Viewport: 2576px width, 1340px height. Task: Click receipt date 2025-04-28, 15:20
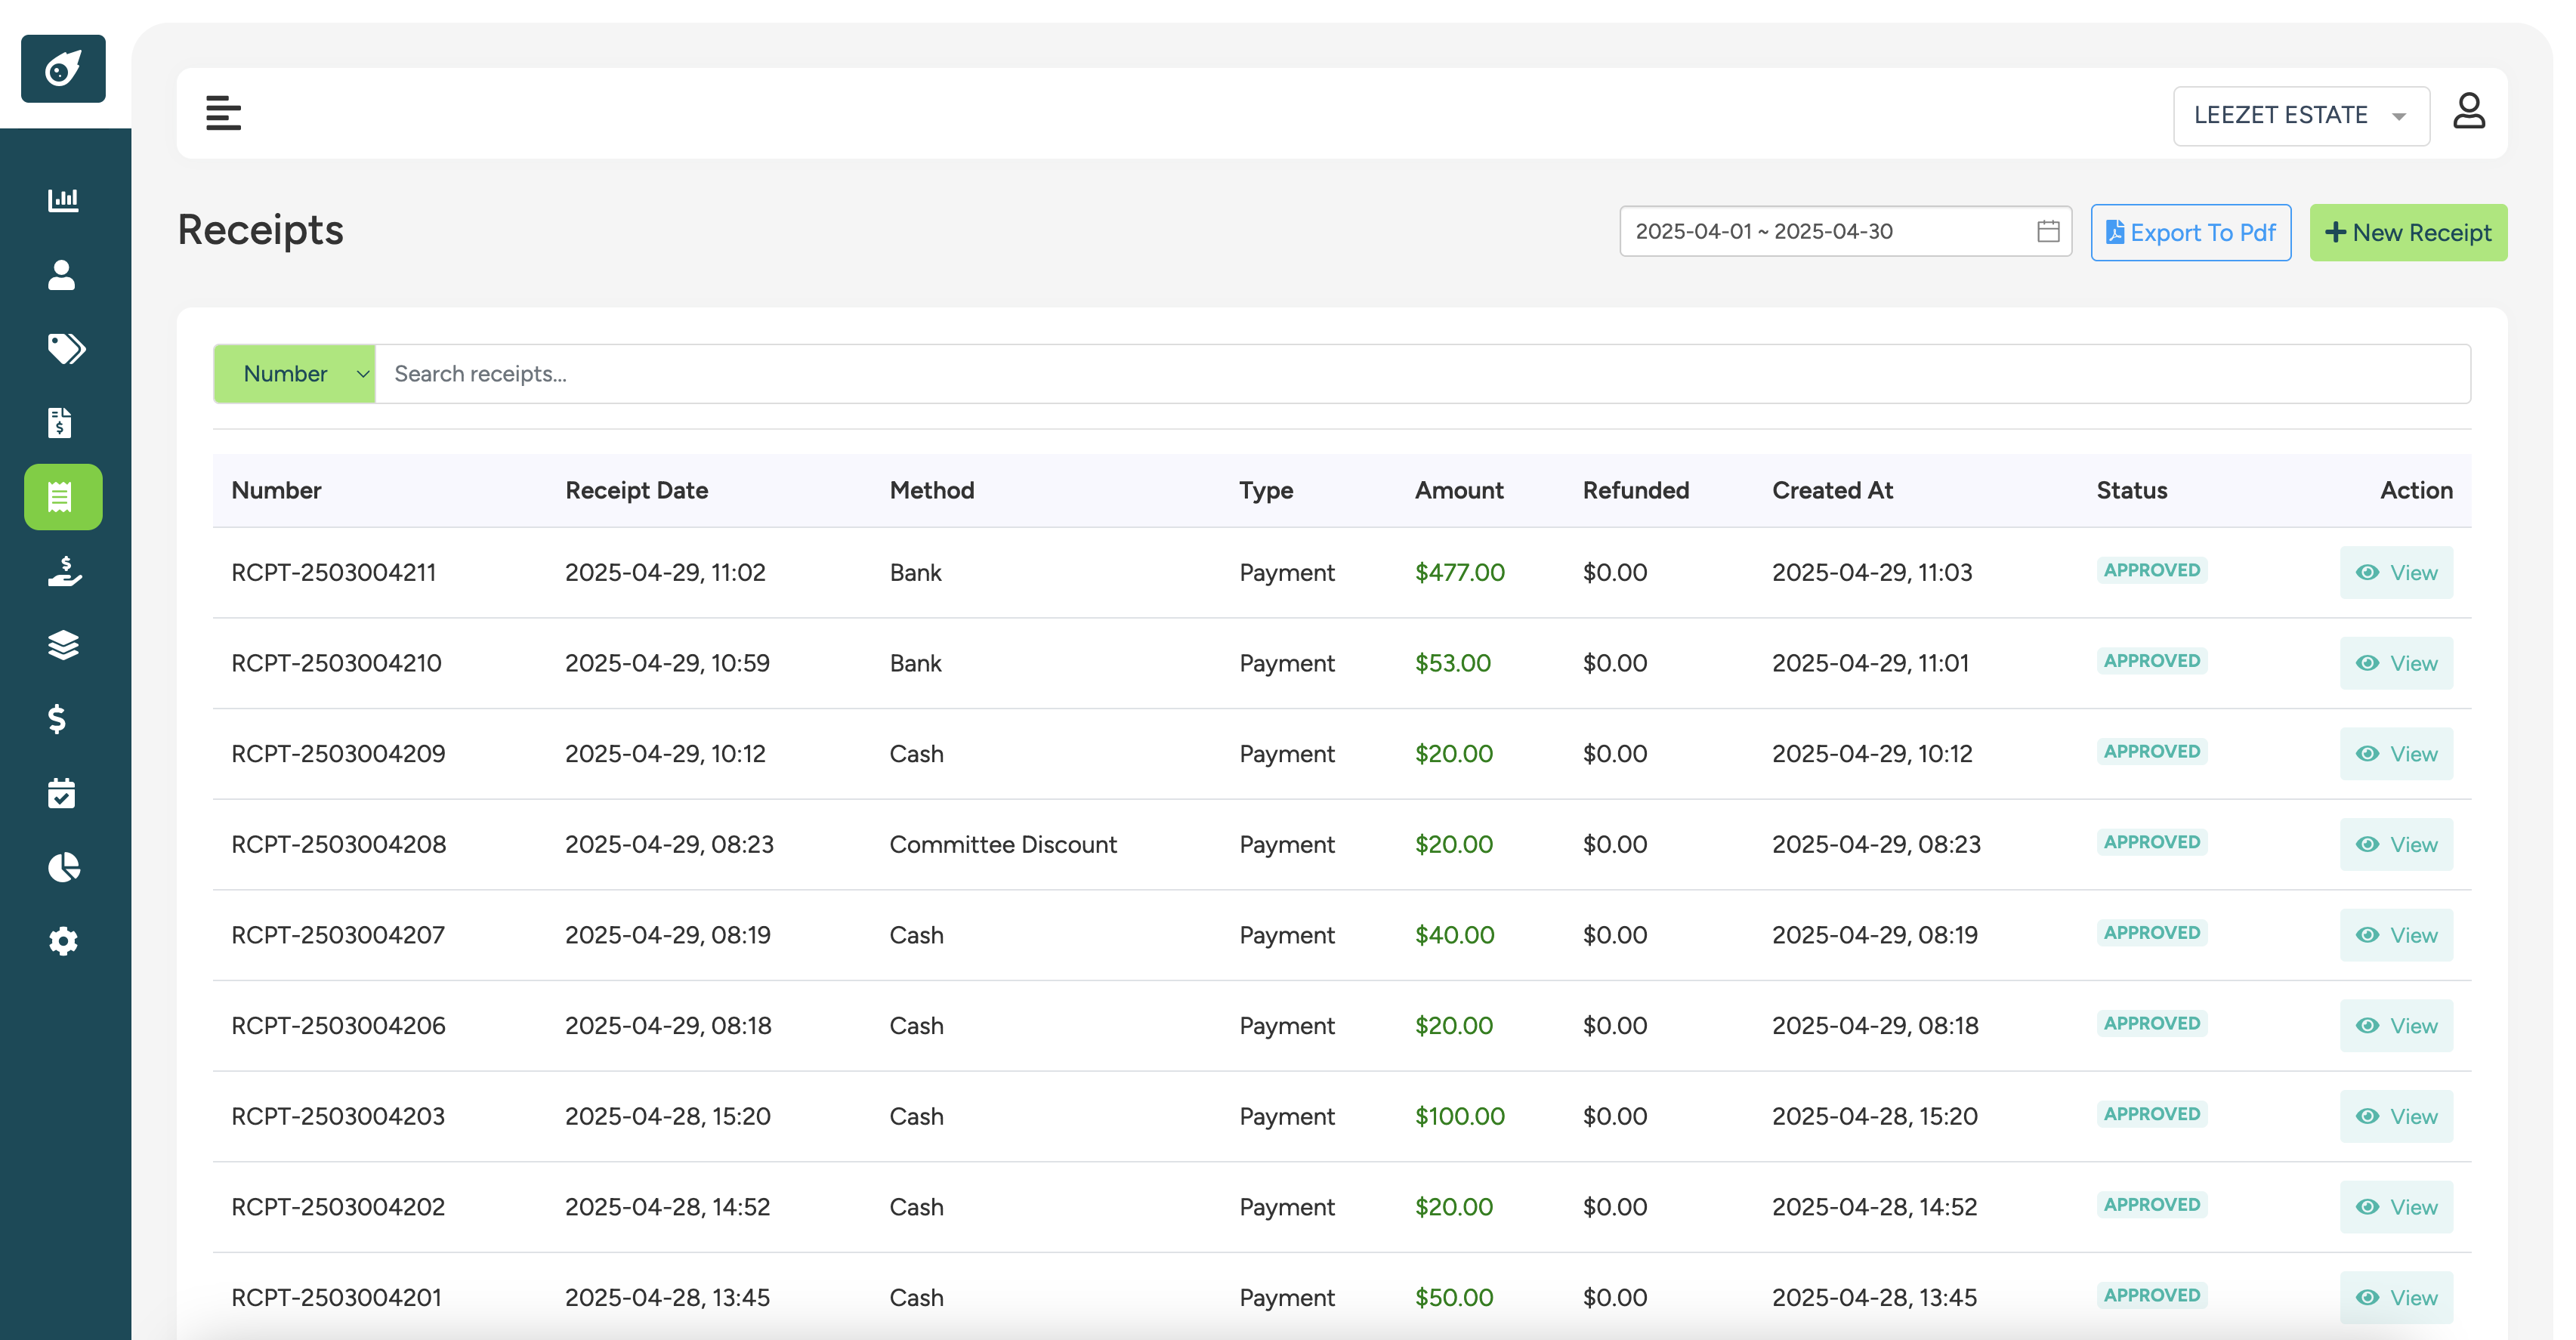(x=668, y=1117)
